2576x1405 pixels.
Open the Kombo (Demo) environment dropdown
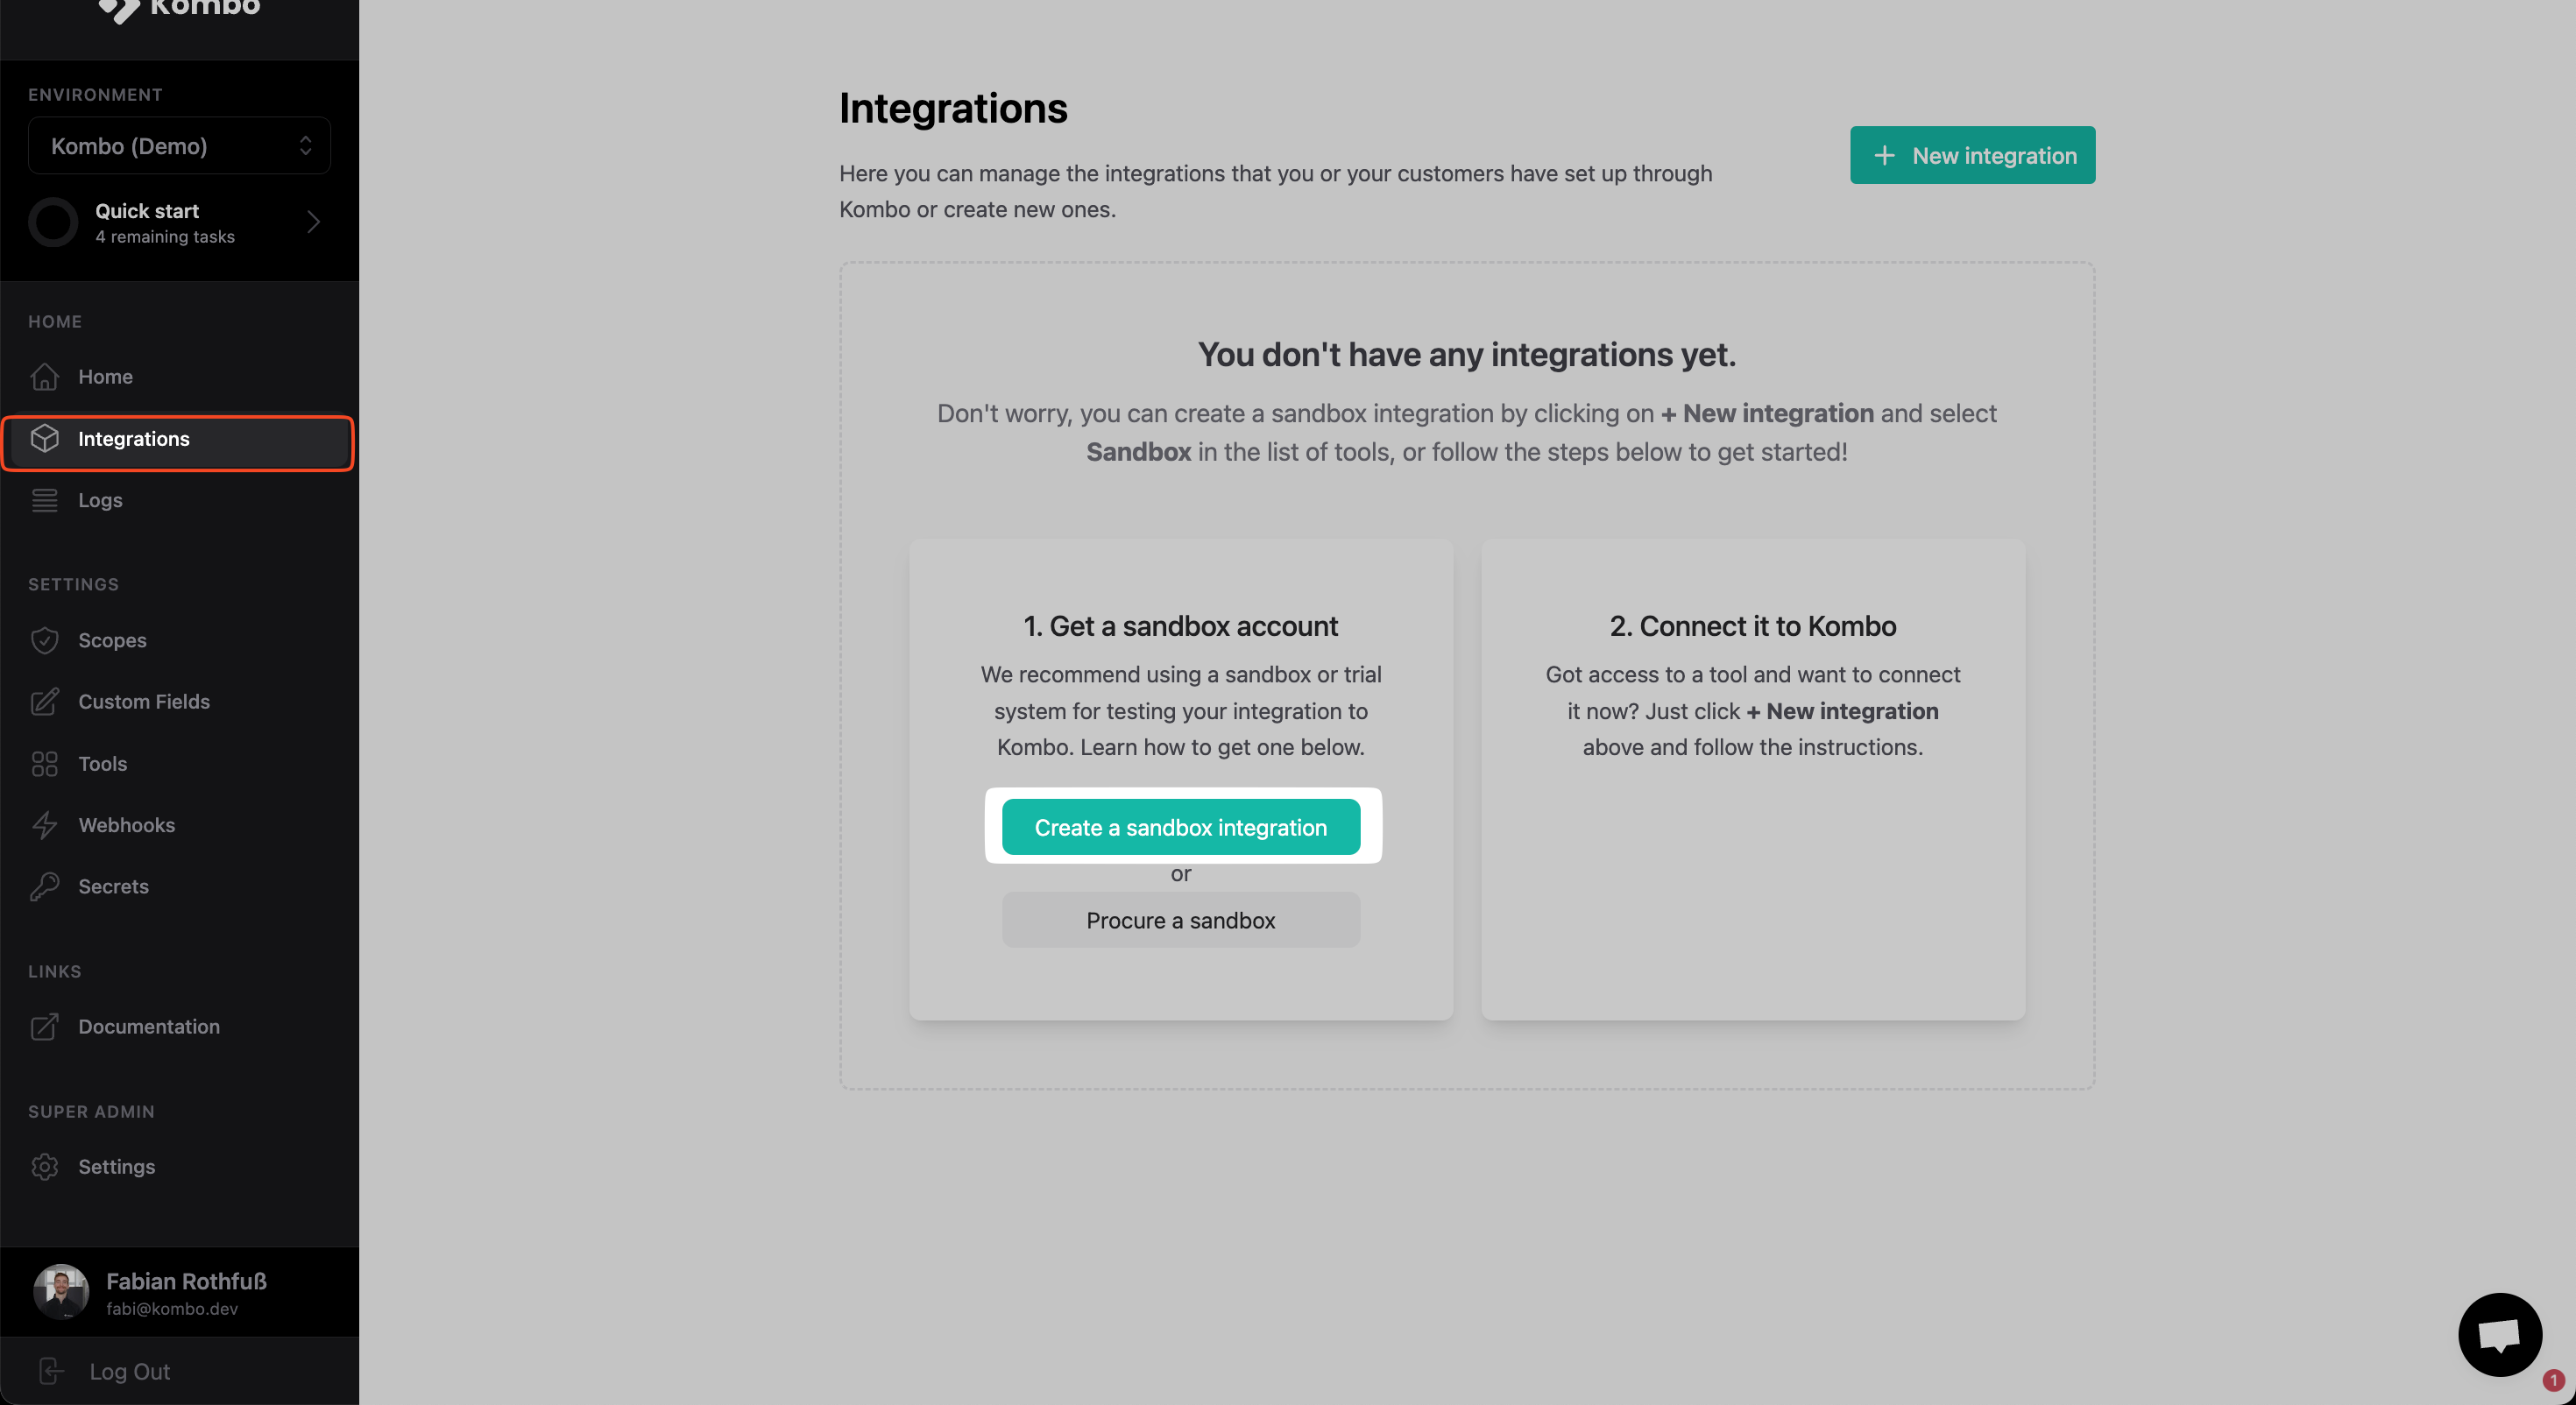(x=179, y=146)
